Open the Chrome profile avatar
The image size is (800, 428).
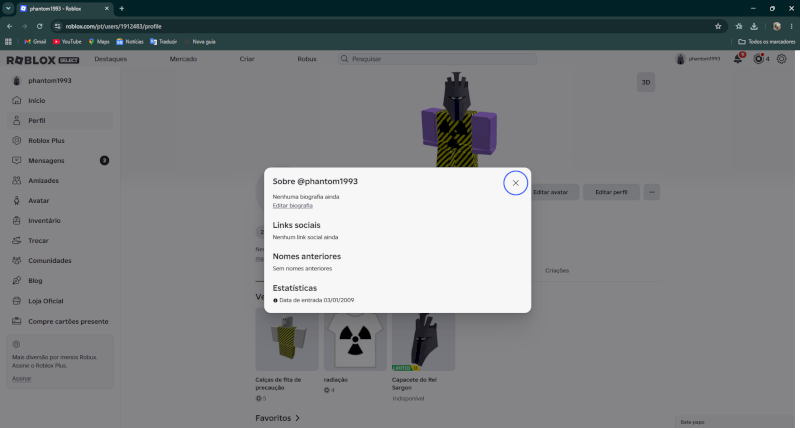click(x=777, y=26)
